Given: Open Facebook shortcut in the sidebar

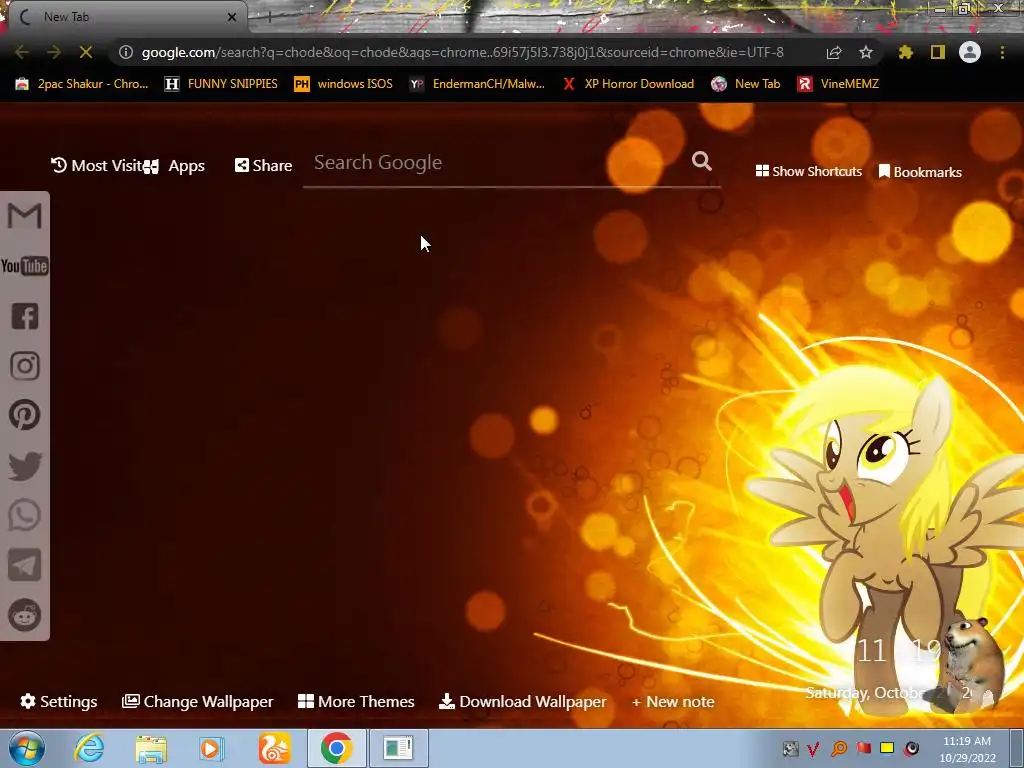Looking at the screenshot, I should coord(25,316).
